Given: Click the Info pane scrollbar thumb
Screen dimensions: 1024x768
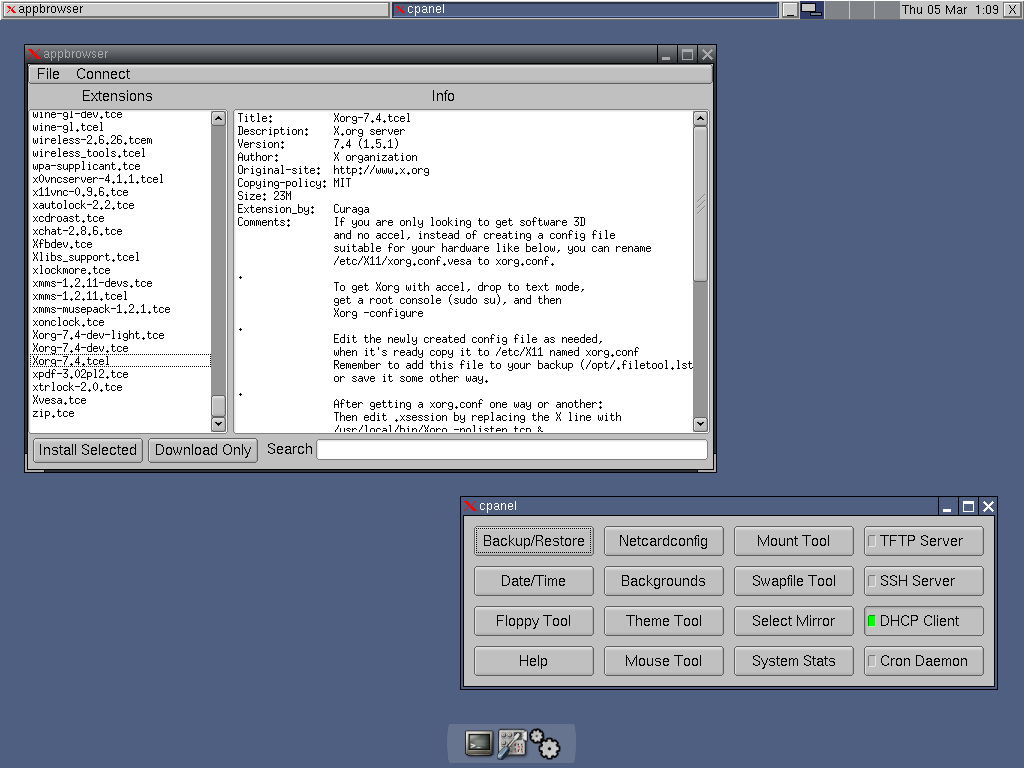Looking at the screenshot, I should 700,204.
